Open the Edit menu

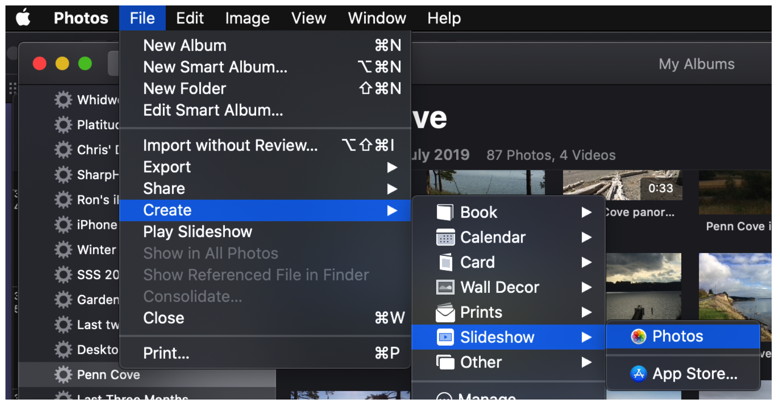point(190,18)
